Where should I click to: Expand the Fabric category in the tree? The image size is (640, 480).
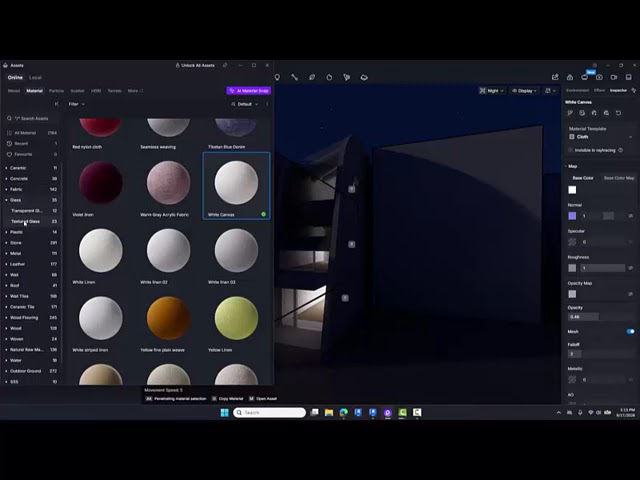pyautogui.click(x=6, y=189)
